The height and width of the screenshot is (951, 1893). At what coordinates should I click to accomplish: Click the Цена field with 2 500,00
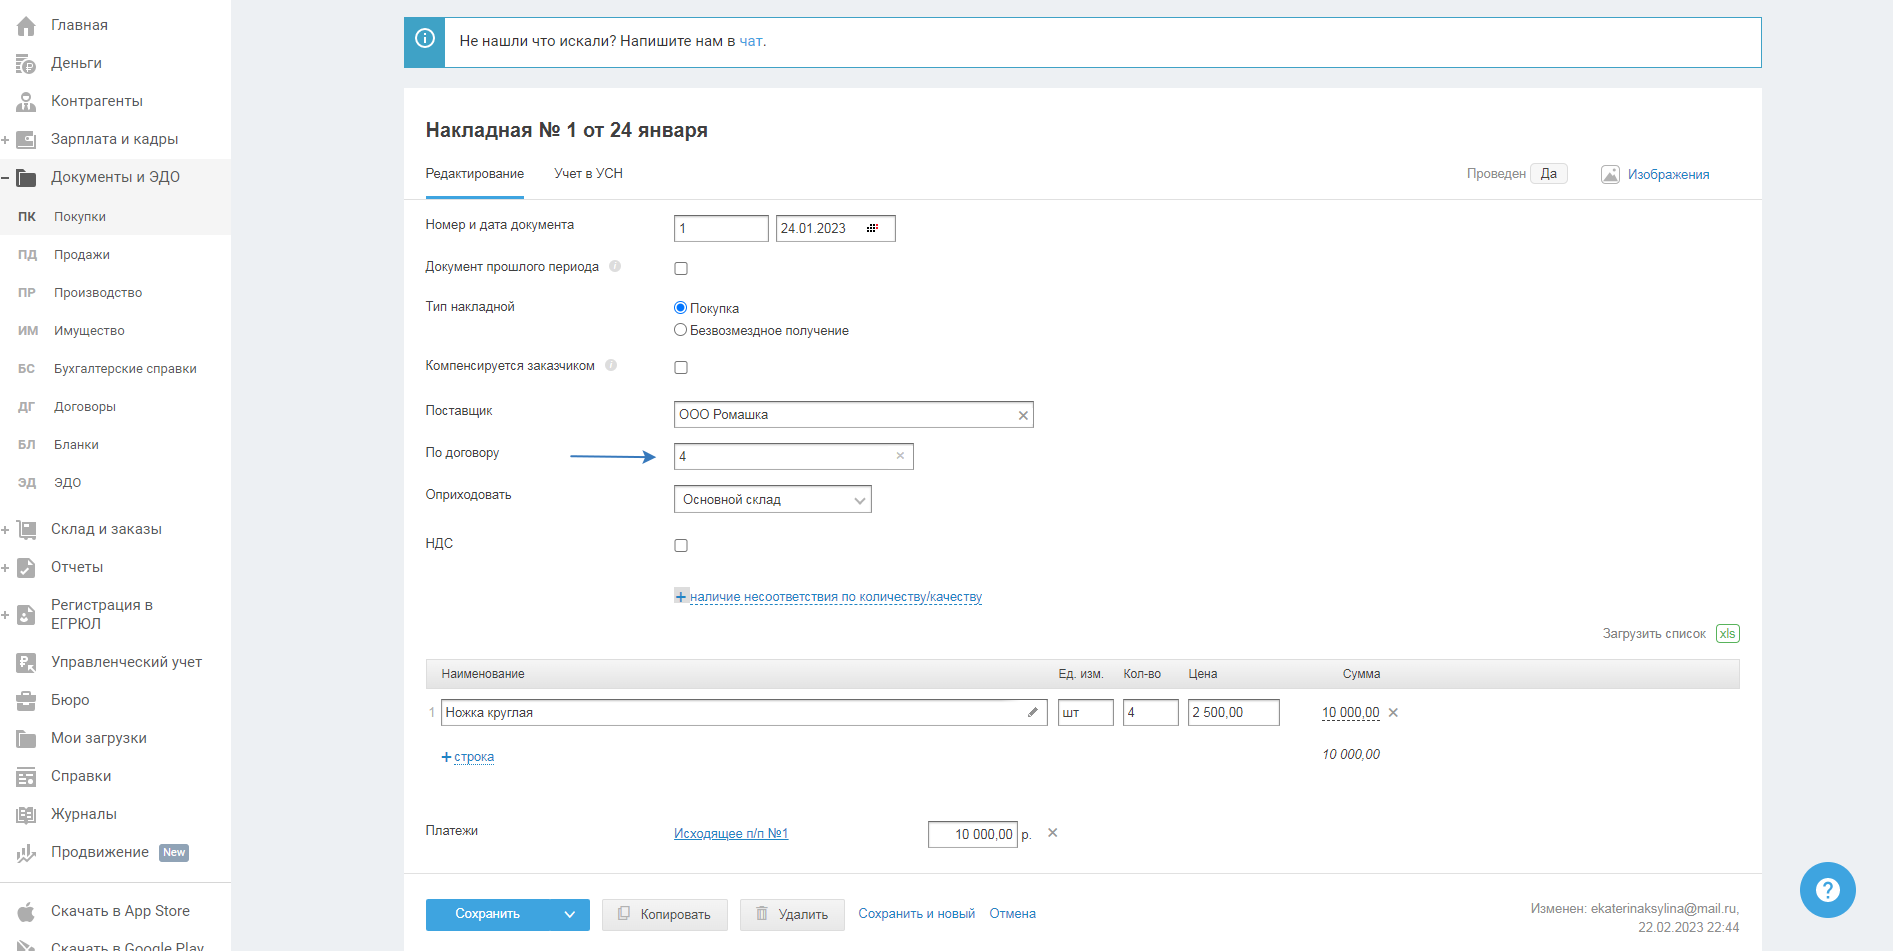tap(1234, 712)
